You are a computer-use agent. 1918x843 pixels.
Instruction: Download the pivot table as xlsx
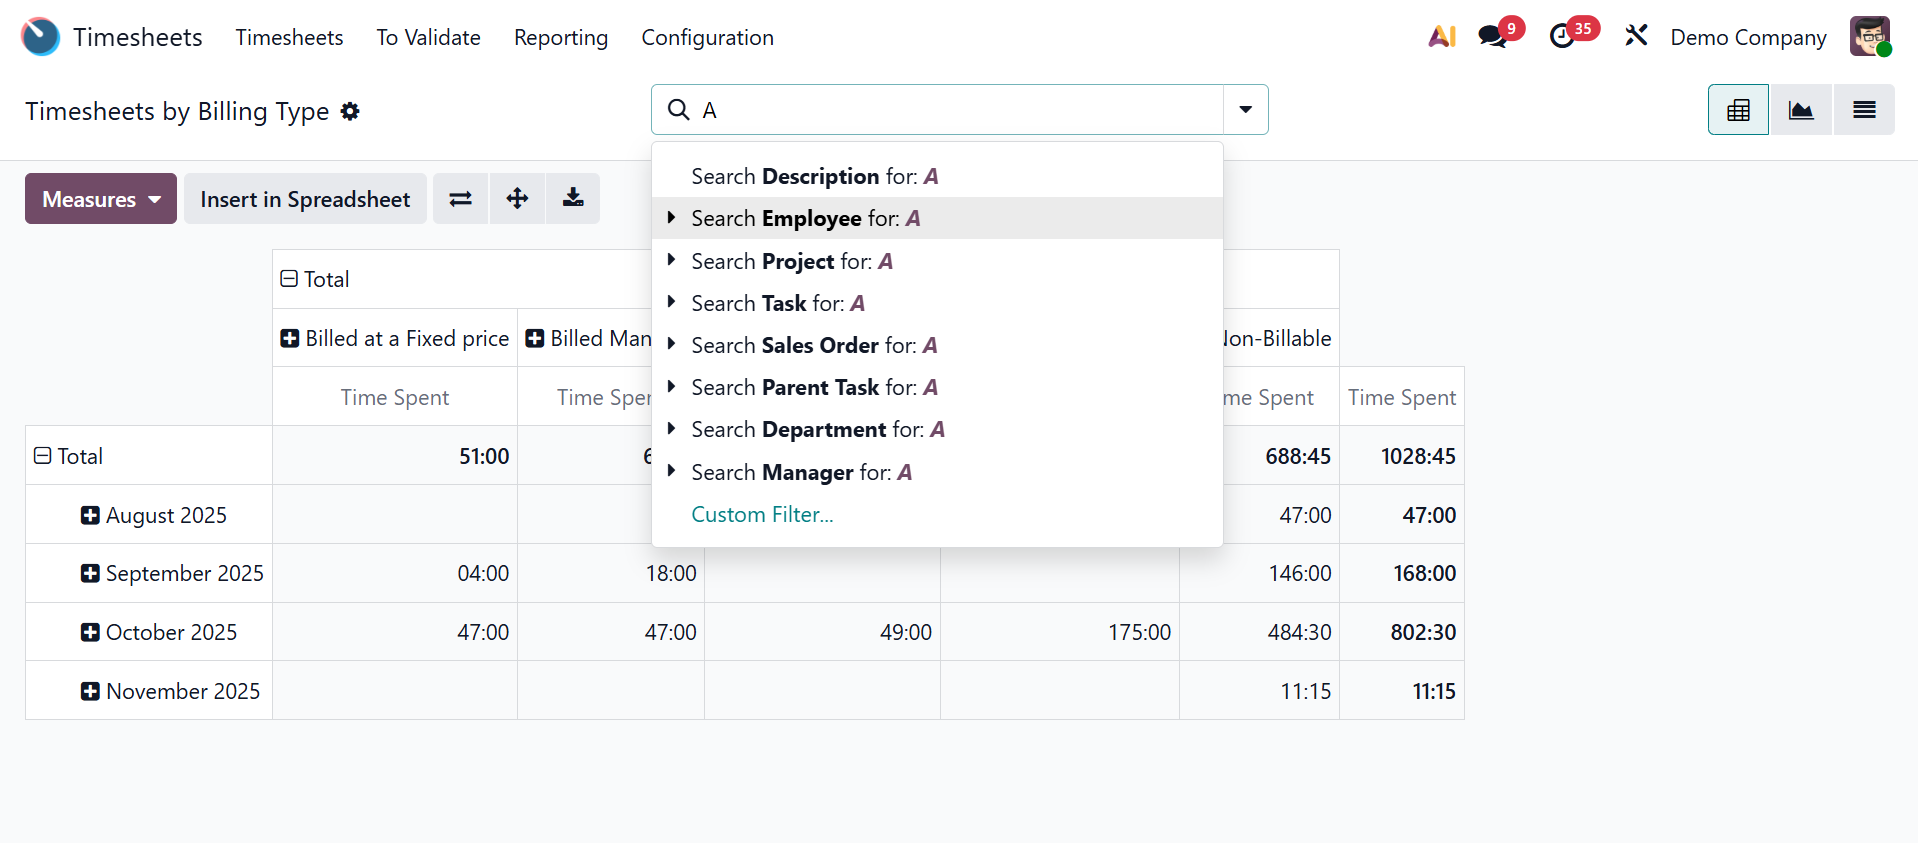click(x=573, y=199)
